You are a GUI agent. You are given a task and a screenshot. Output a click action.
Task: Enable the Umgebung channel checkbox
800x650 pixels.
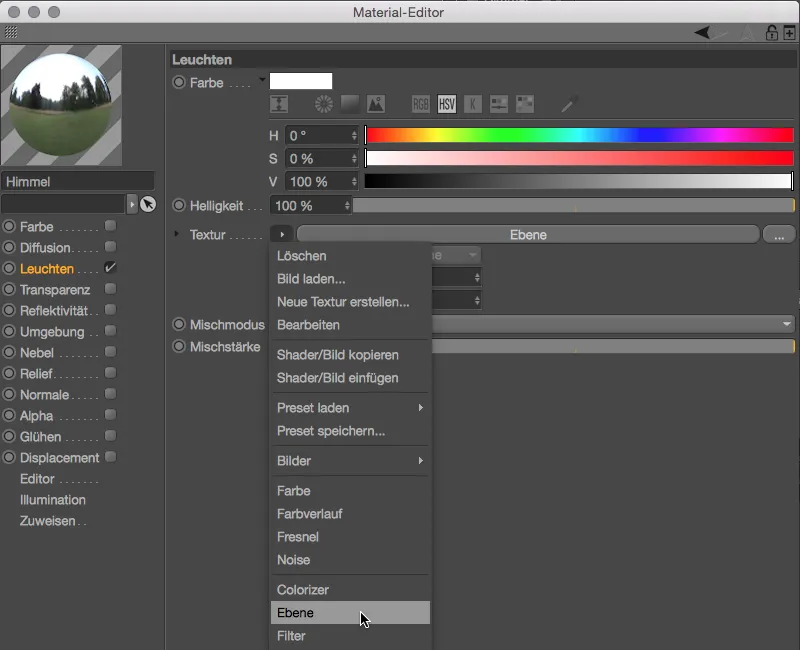point(110,331)
